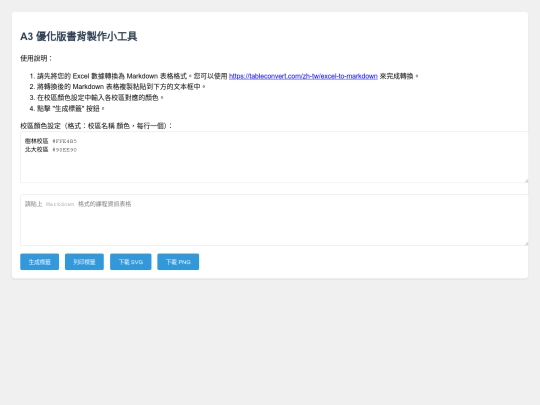Image resolution: width=540 pixels, height=405 pixels.
Task: Click the 校區顏色設定 format label
Action: pyautogui.click(x=96, y=126)
